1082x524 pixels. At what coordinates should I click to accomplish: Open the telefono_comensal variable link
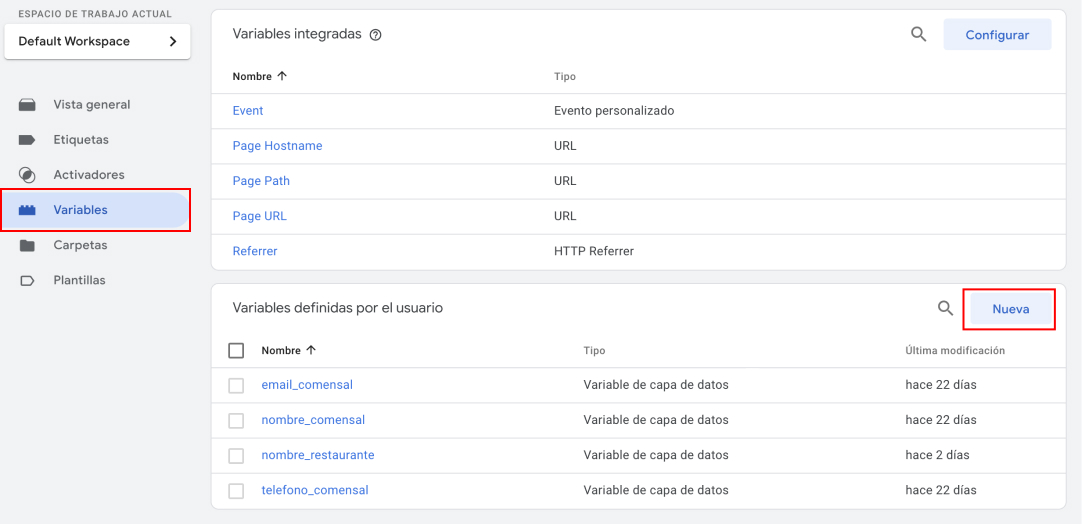pos(315,490)
